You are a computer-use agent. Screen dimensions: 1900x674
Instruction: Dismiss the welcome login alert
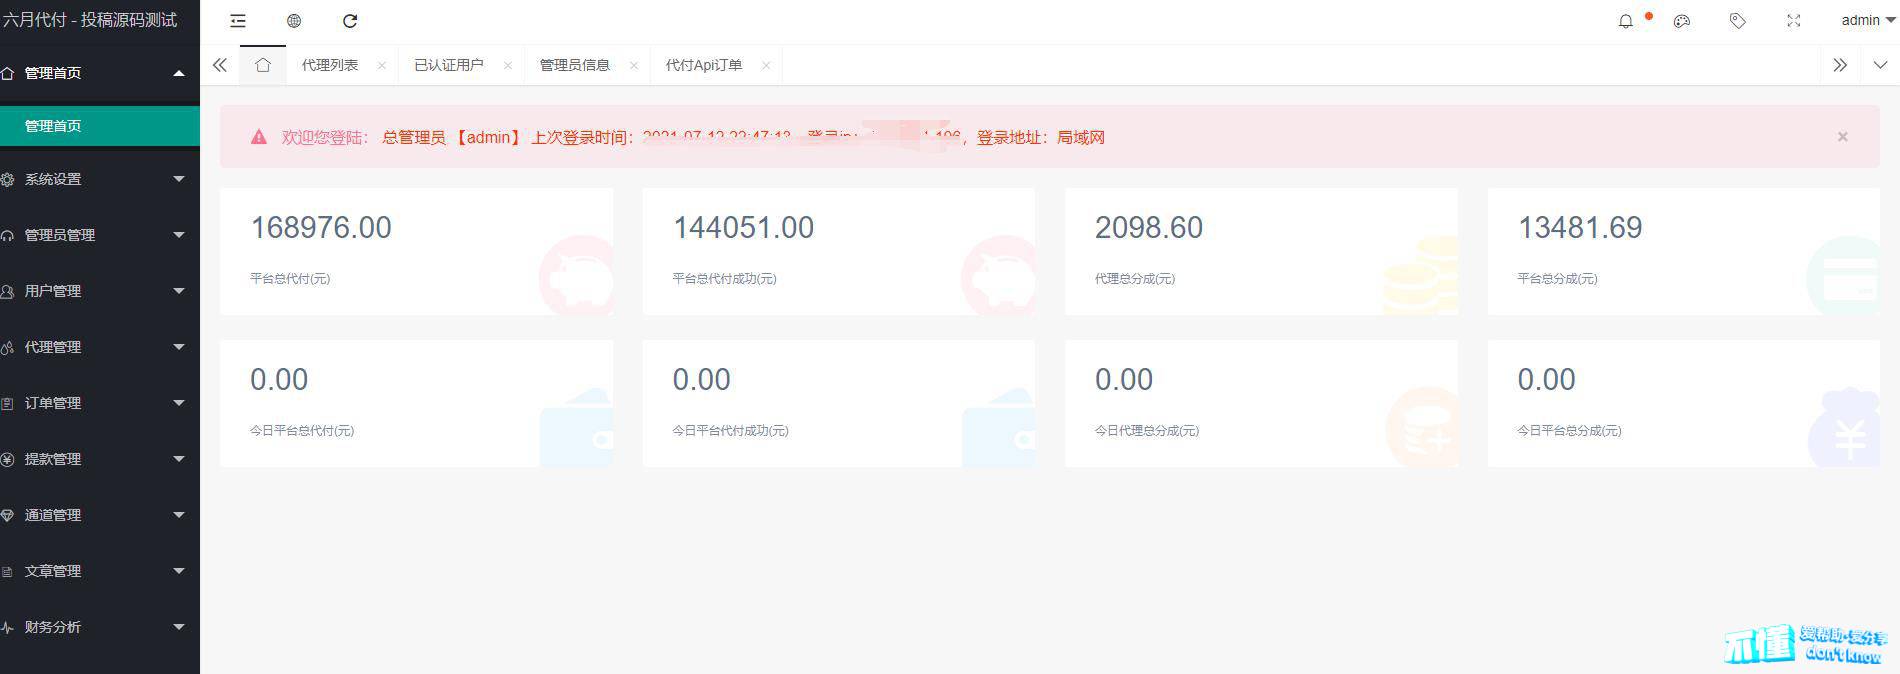(1843, 137)
